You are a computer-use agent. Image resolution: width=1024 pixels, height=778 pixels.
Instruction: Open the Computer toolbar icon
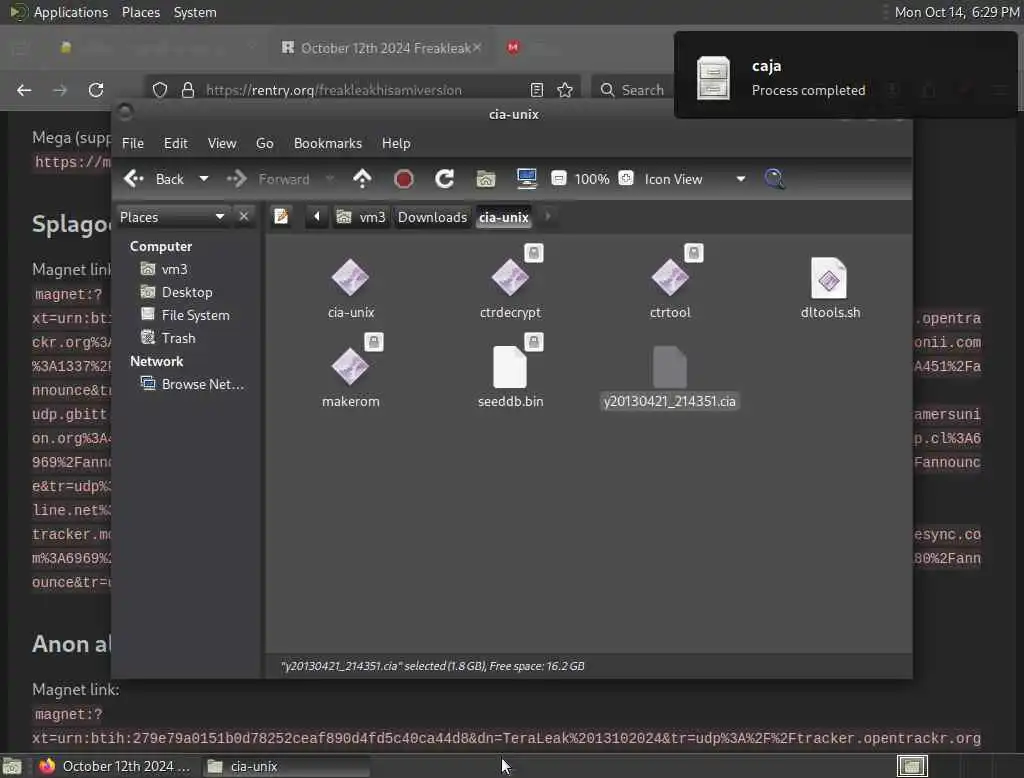click(x=526, y=178)
